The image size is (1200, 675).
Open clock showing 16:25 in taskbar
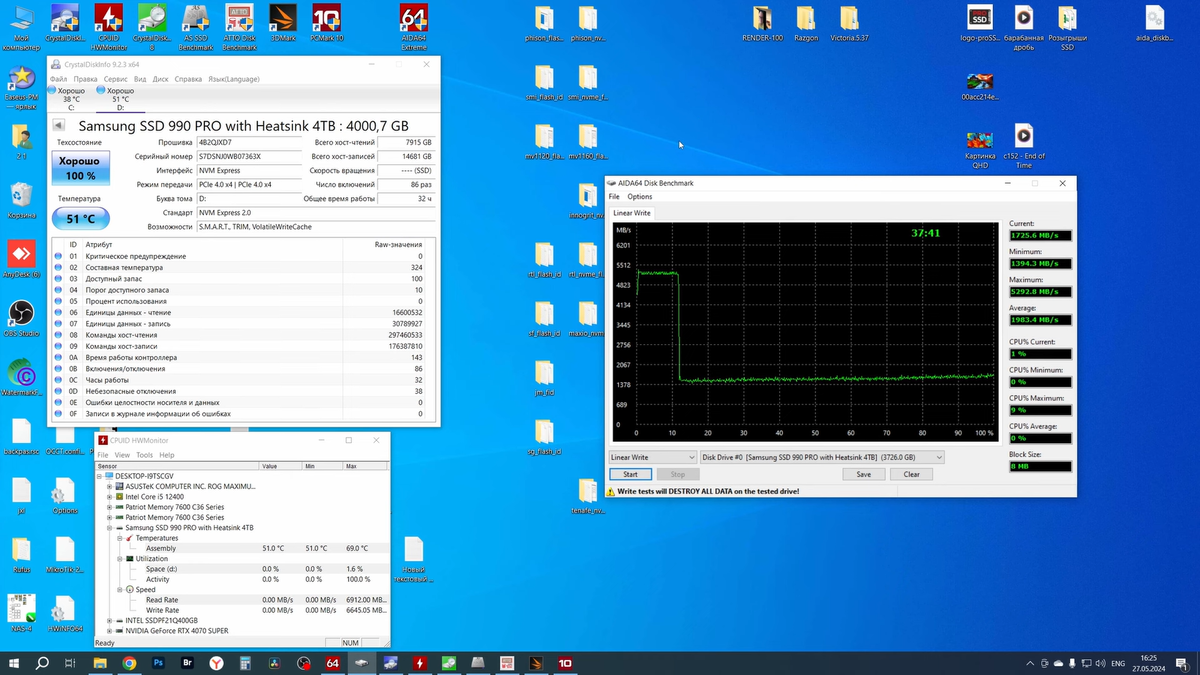point(1147,663)
